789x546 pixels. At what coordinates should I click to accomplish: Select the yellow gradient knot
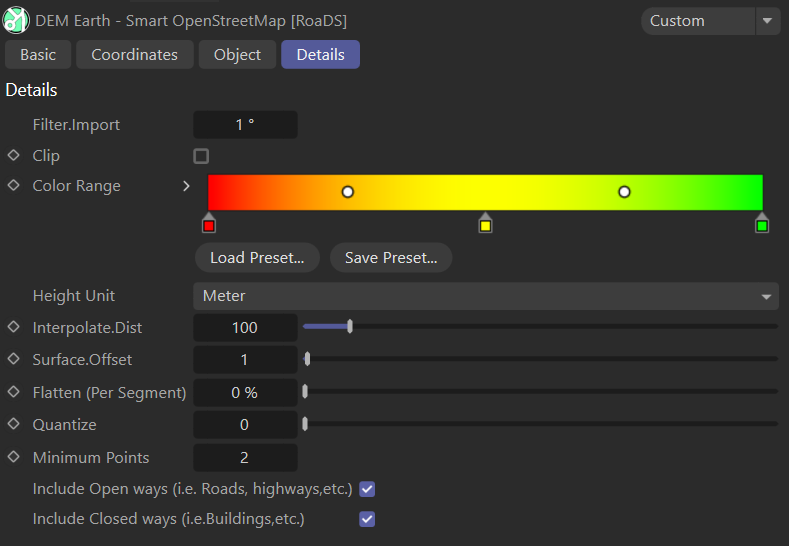click(485, 223)
